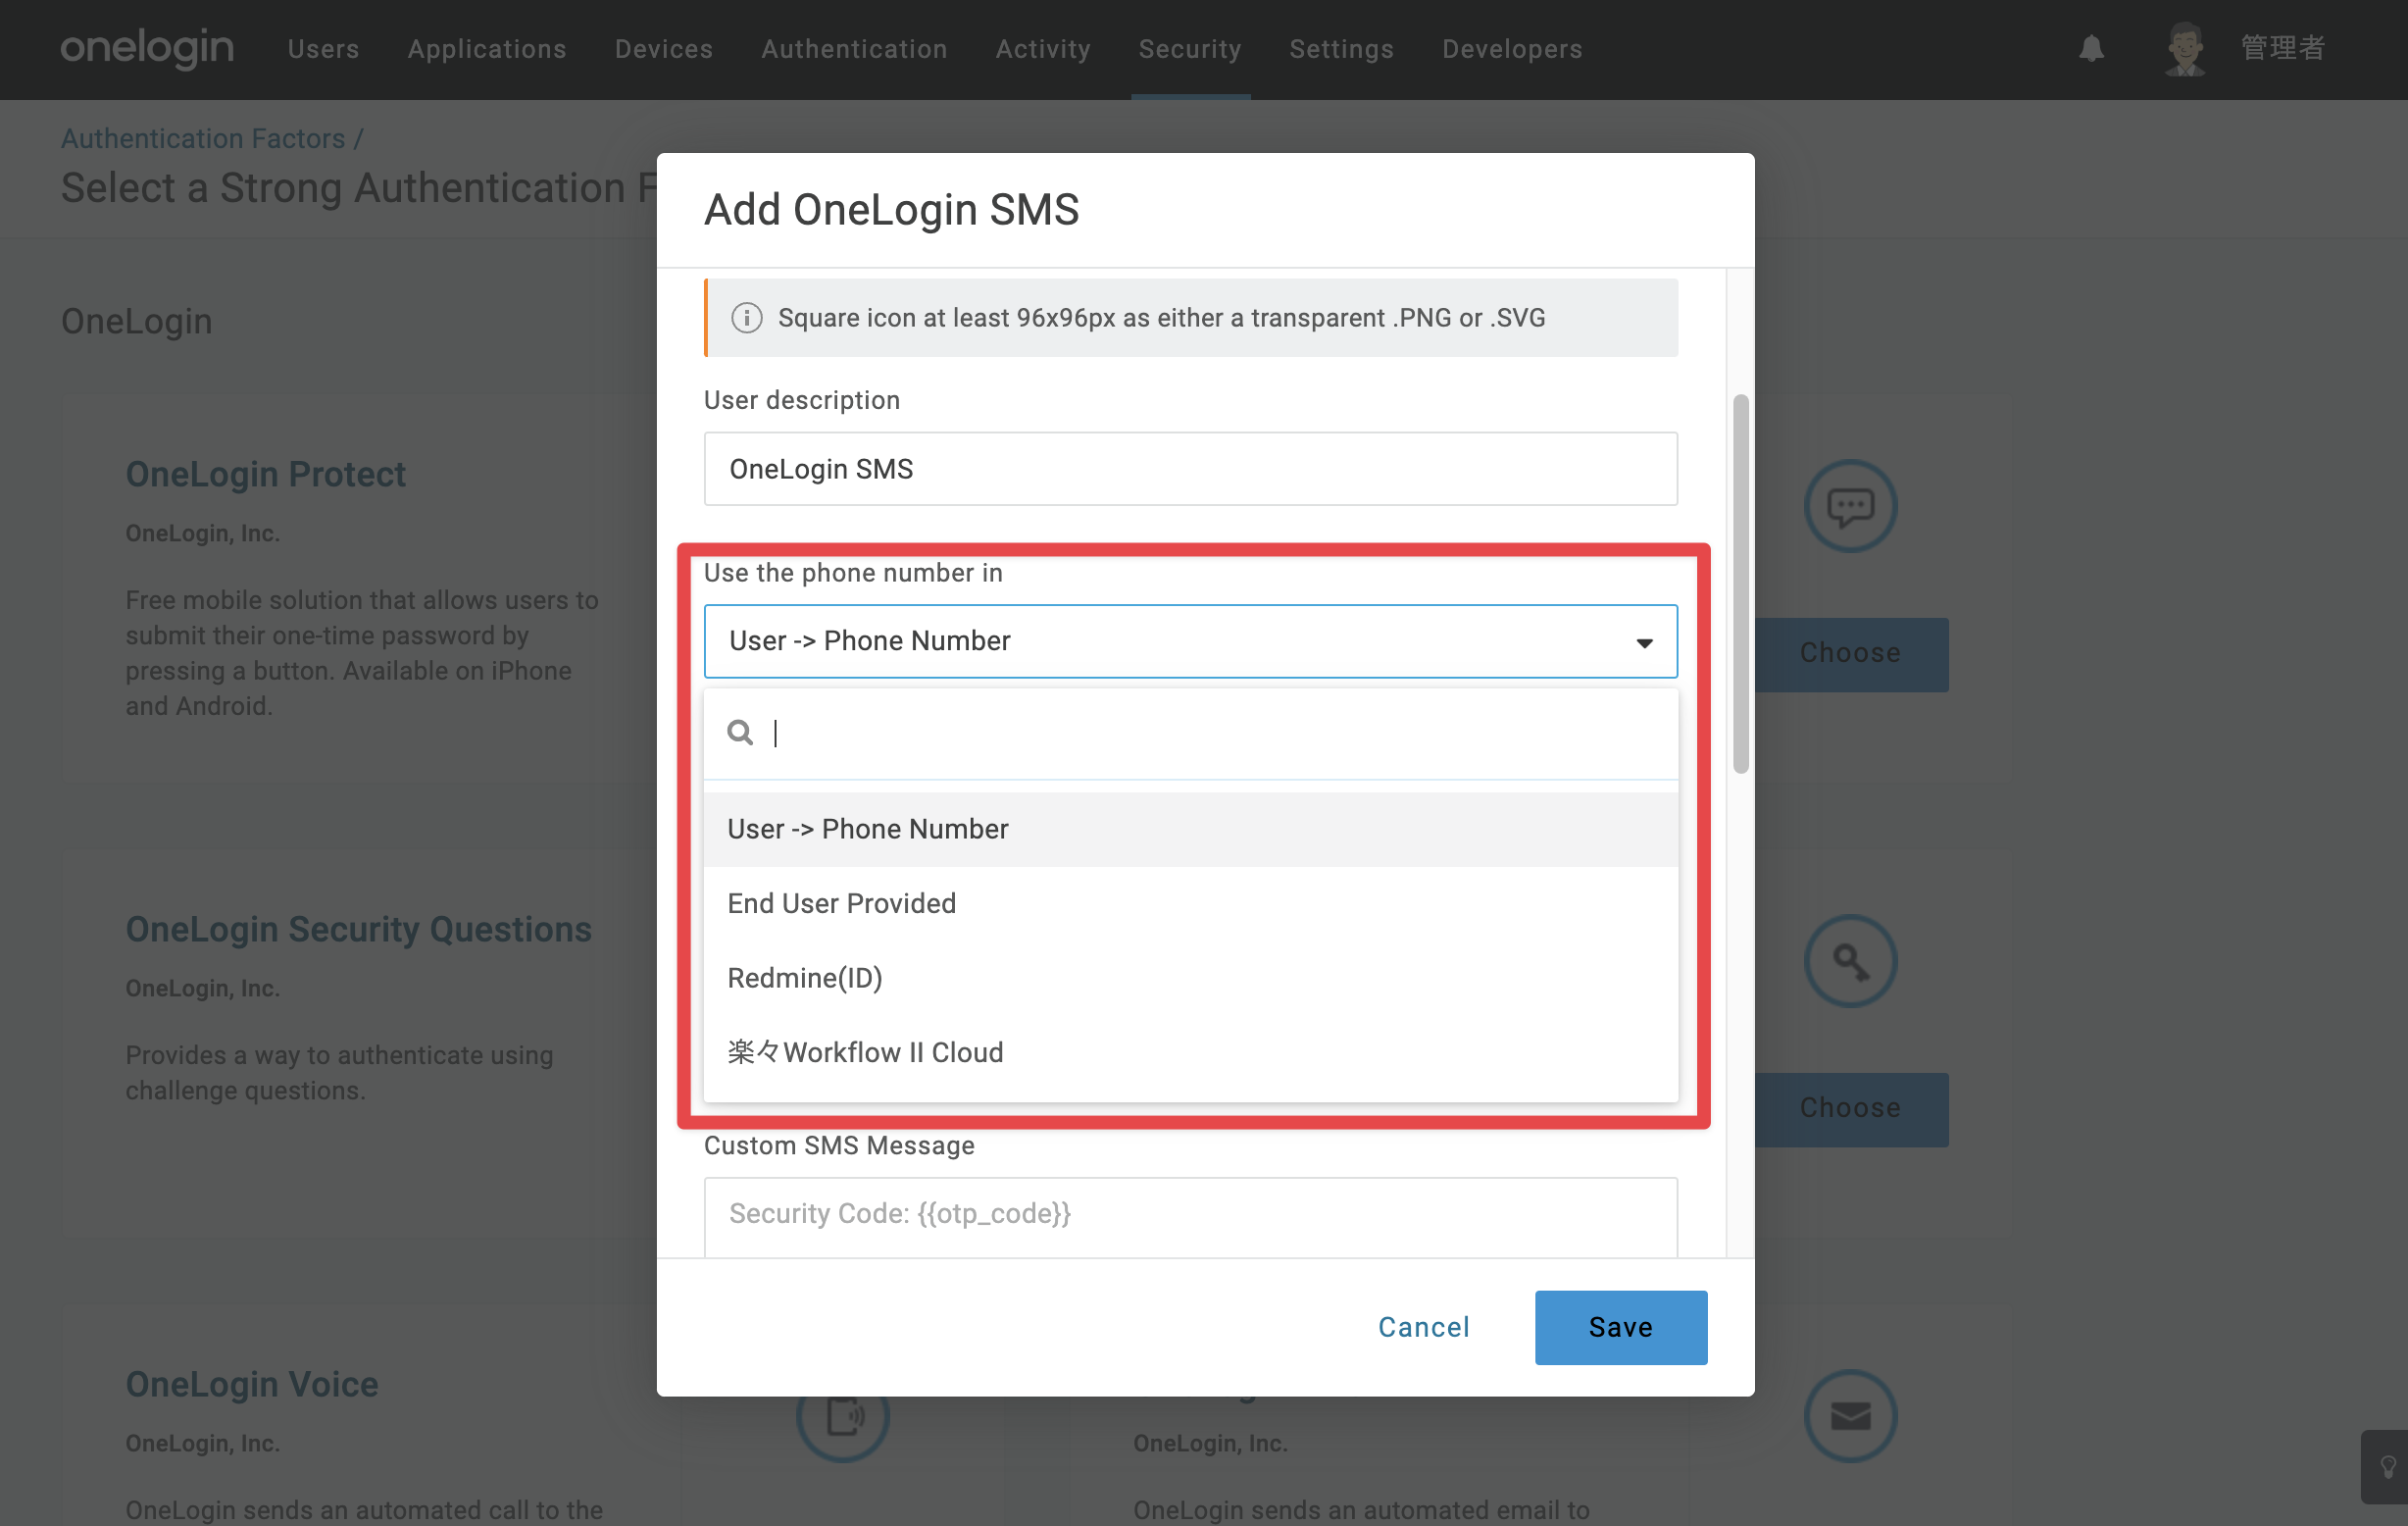Screen dimensions: 2408x1526
Task: Open the notifications bell
Action: pyautogui.click(x=2091, y=48)
